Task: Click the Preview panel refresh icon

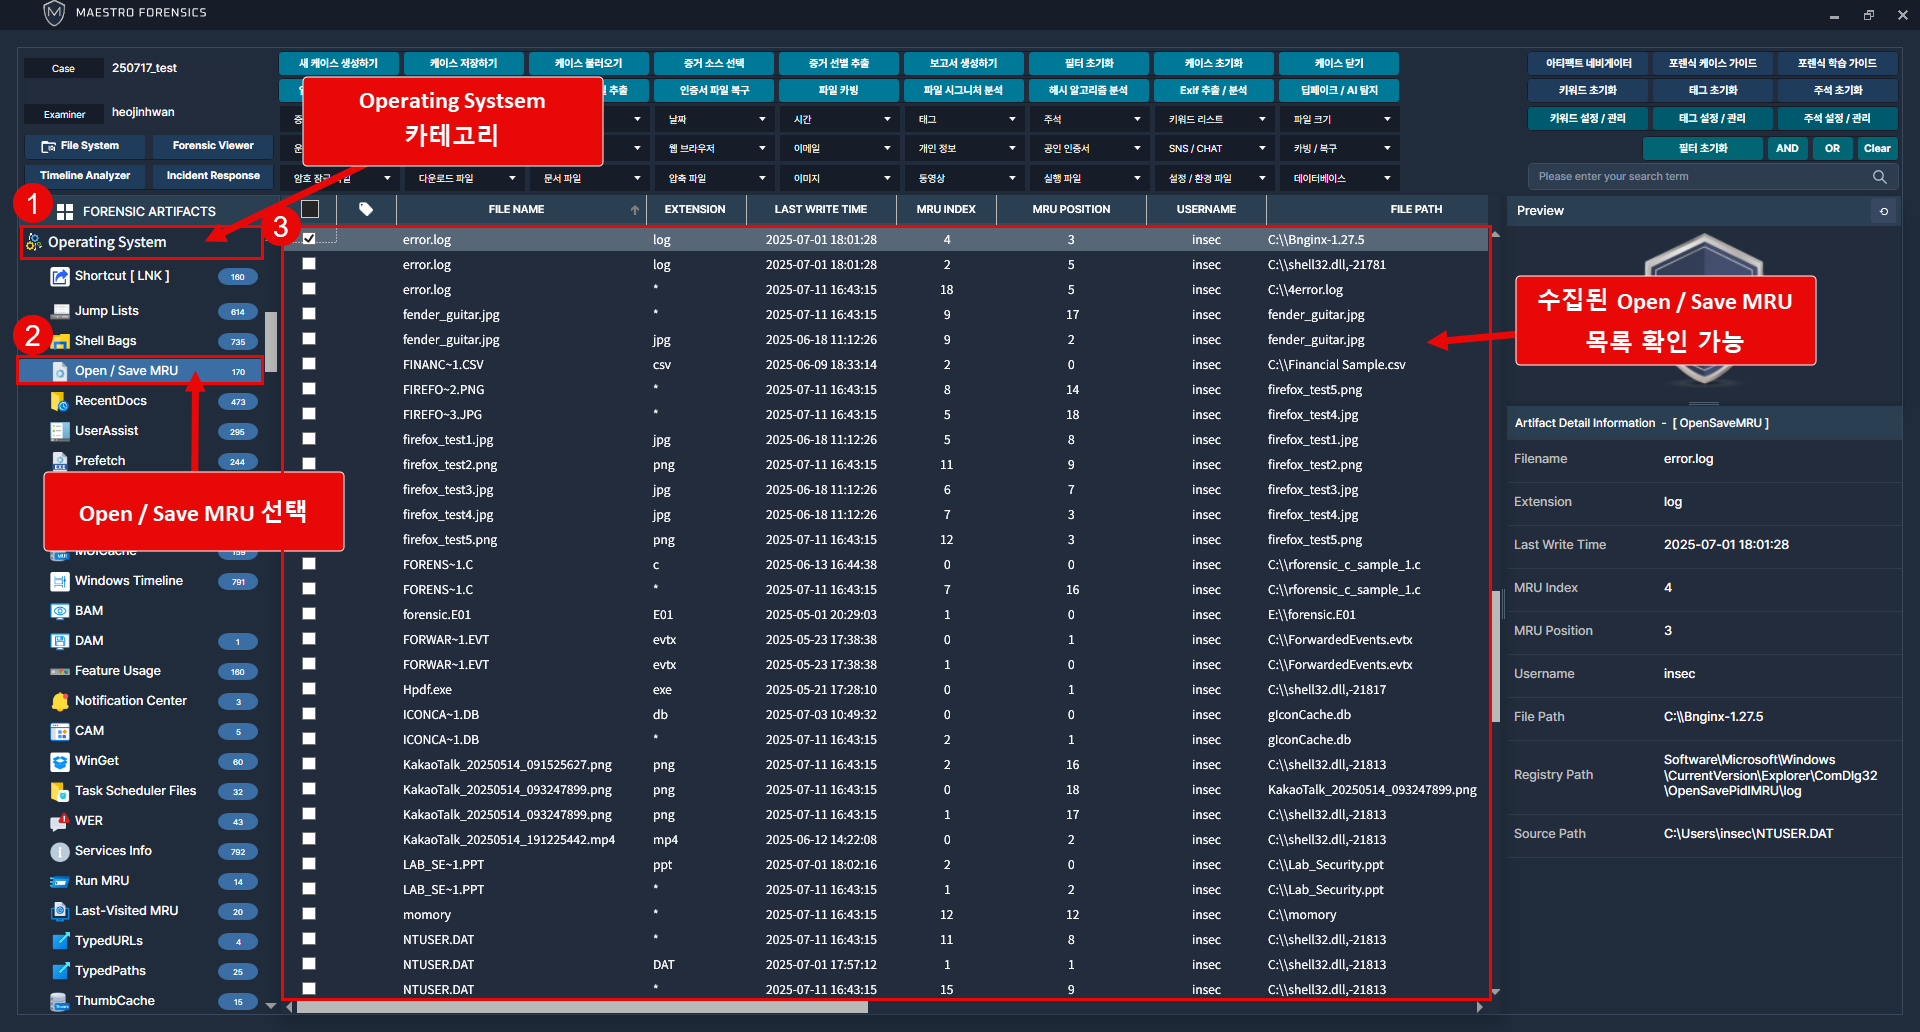Action: coord(1884,211)
